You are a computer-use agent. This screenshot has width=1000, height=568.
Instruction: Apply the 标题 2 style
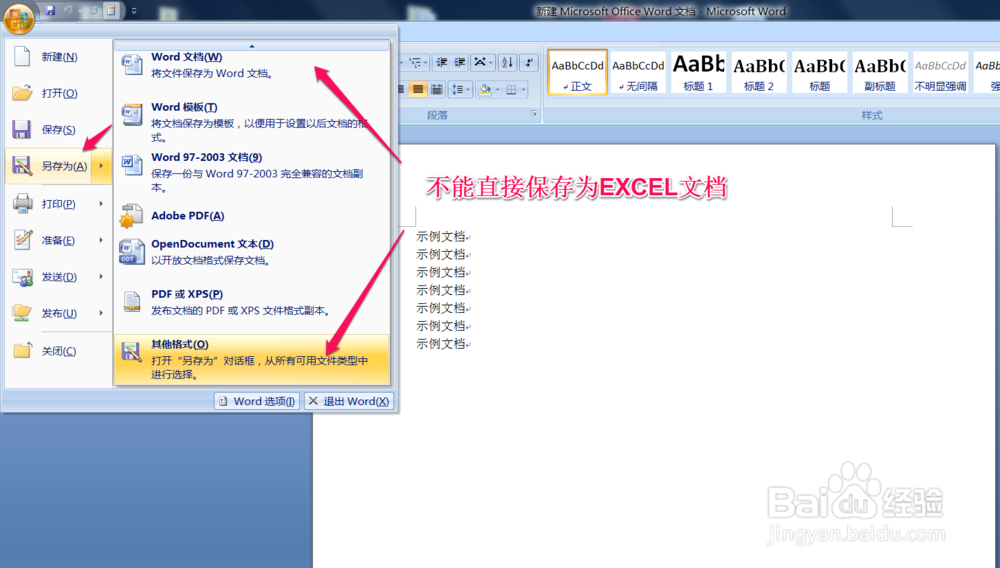click(x=759, y=73)
